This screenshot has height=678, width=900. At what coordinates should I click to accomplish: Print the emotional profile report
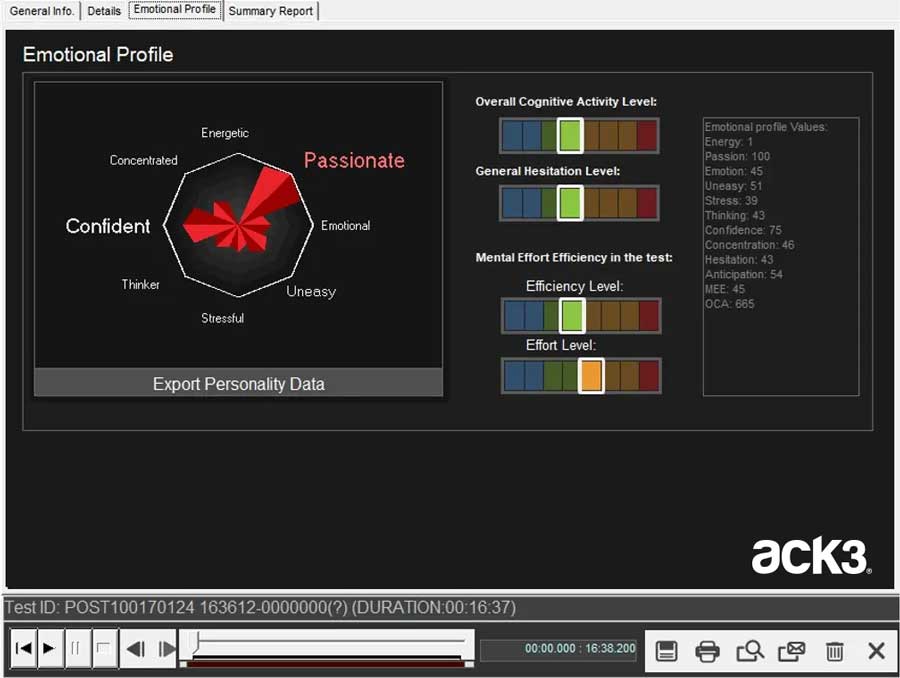pyautogui.click(x=708, y=649)
